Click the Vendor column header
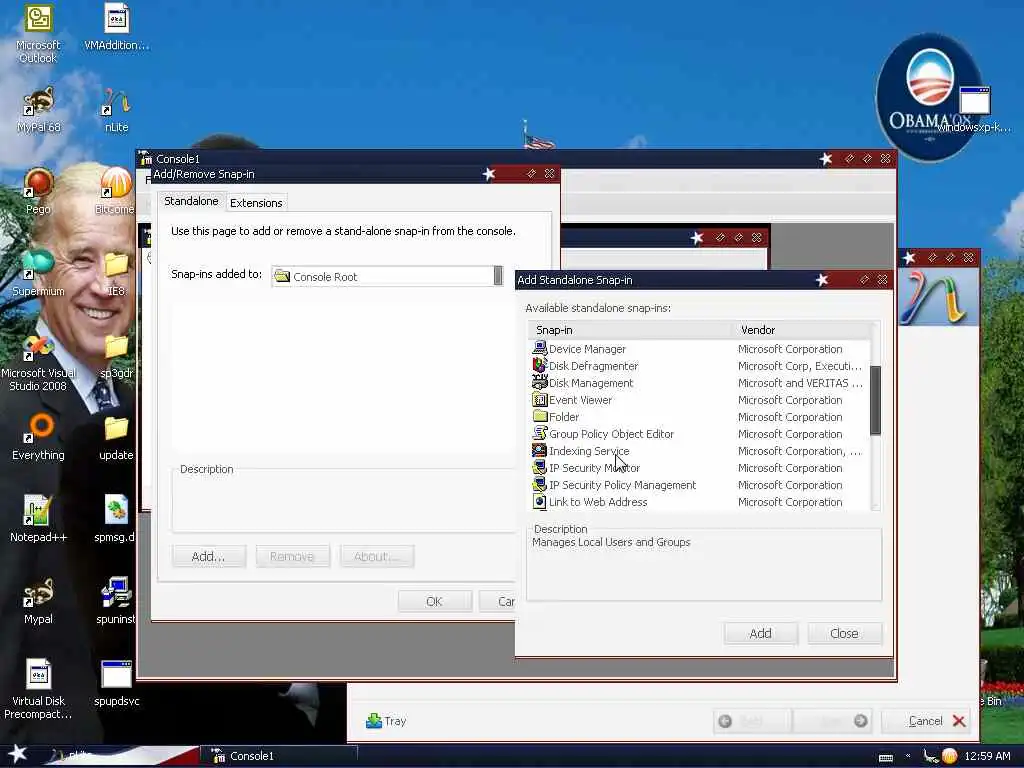The height and width of the screenshot is (768, 1024). (802, 330)
